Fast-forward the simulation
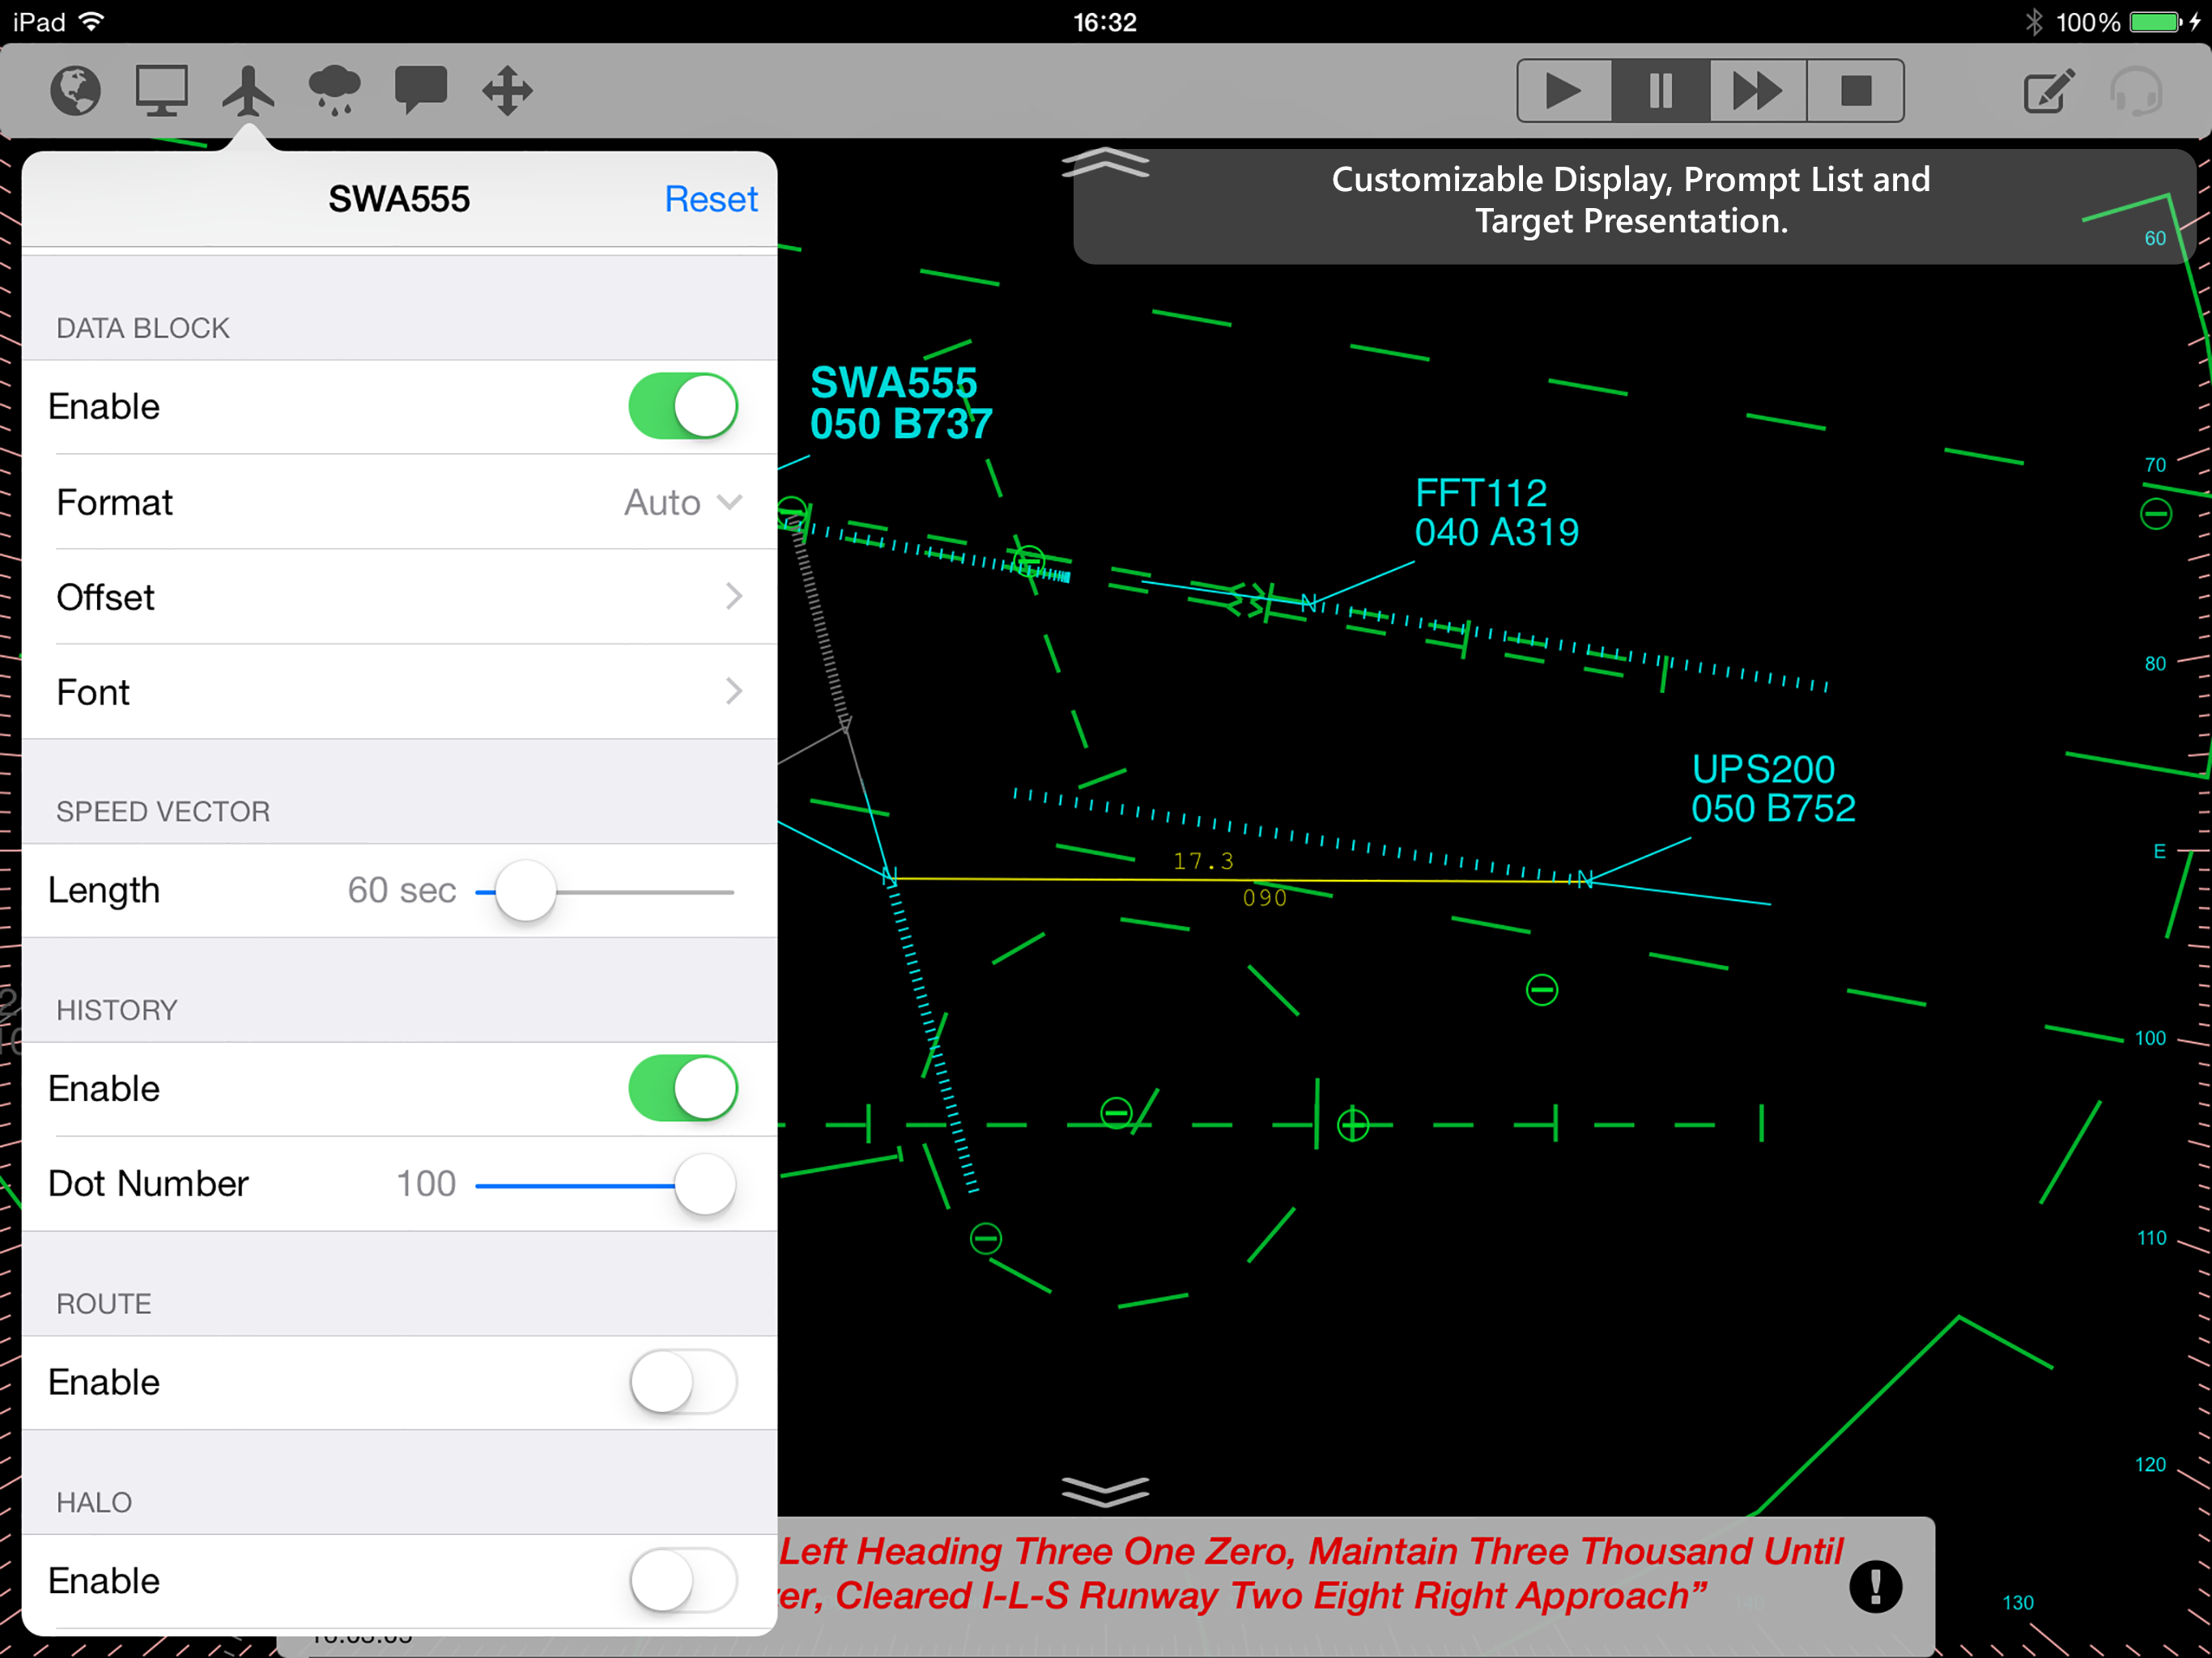This screenshot has width=2212, height=1658. tap(1757, 91)
